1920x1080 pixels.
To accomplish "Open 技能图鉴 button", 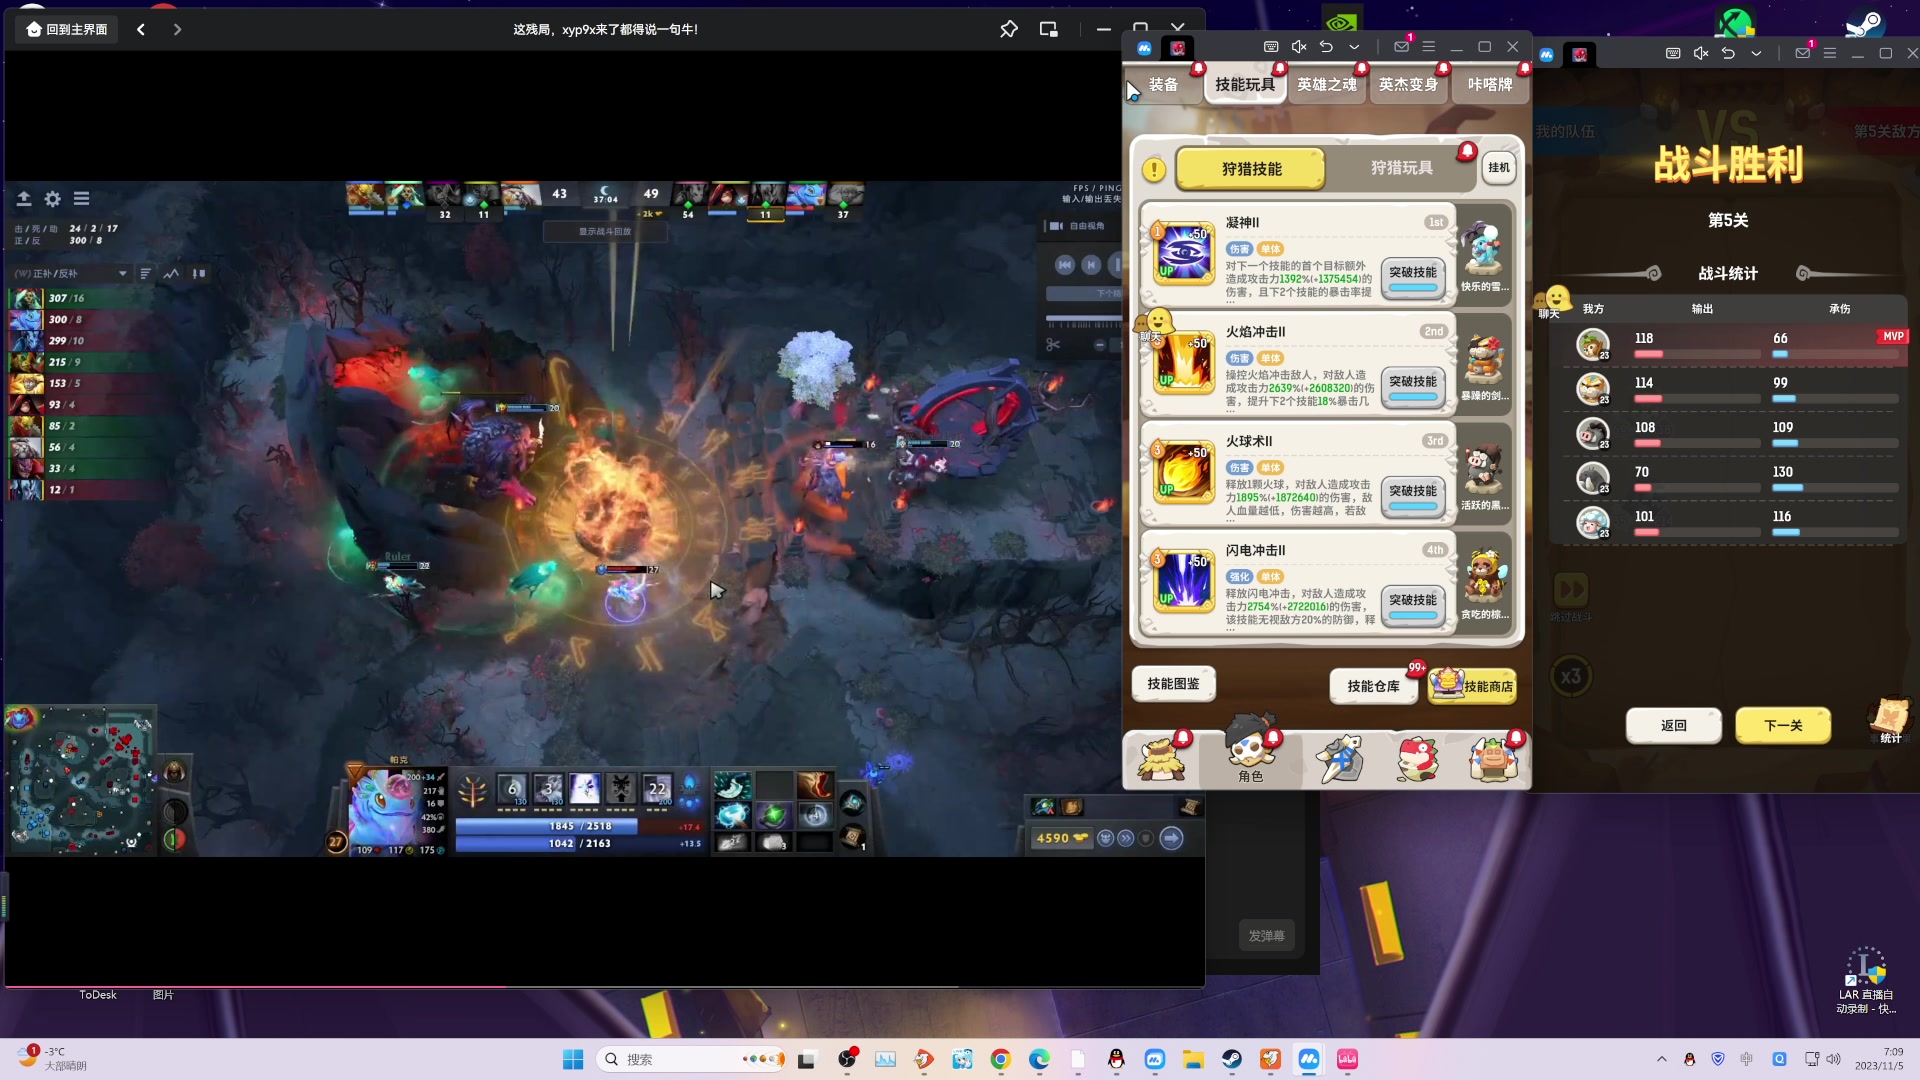I will pos(1173,684).
